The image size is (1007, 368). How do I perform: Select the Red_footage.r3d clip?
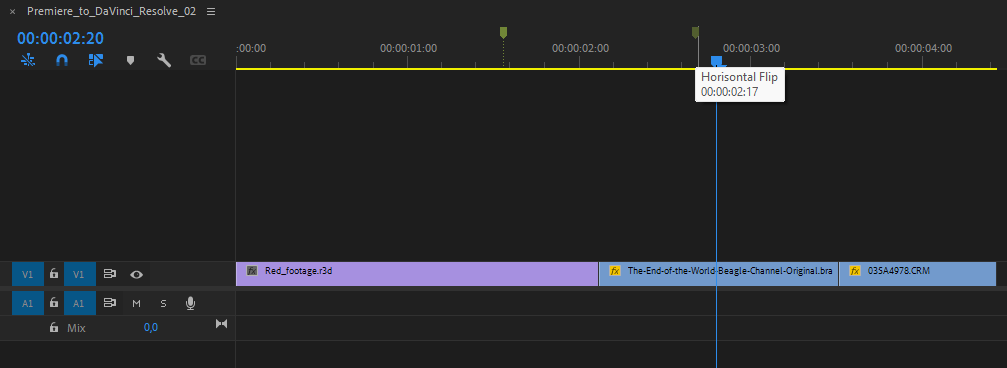point(417,274)
